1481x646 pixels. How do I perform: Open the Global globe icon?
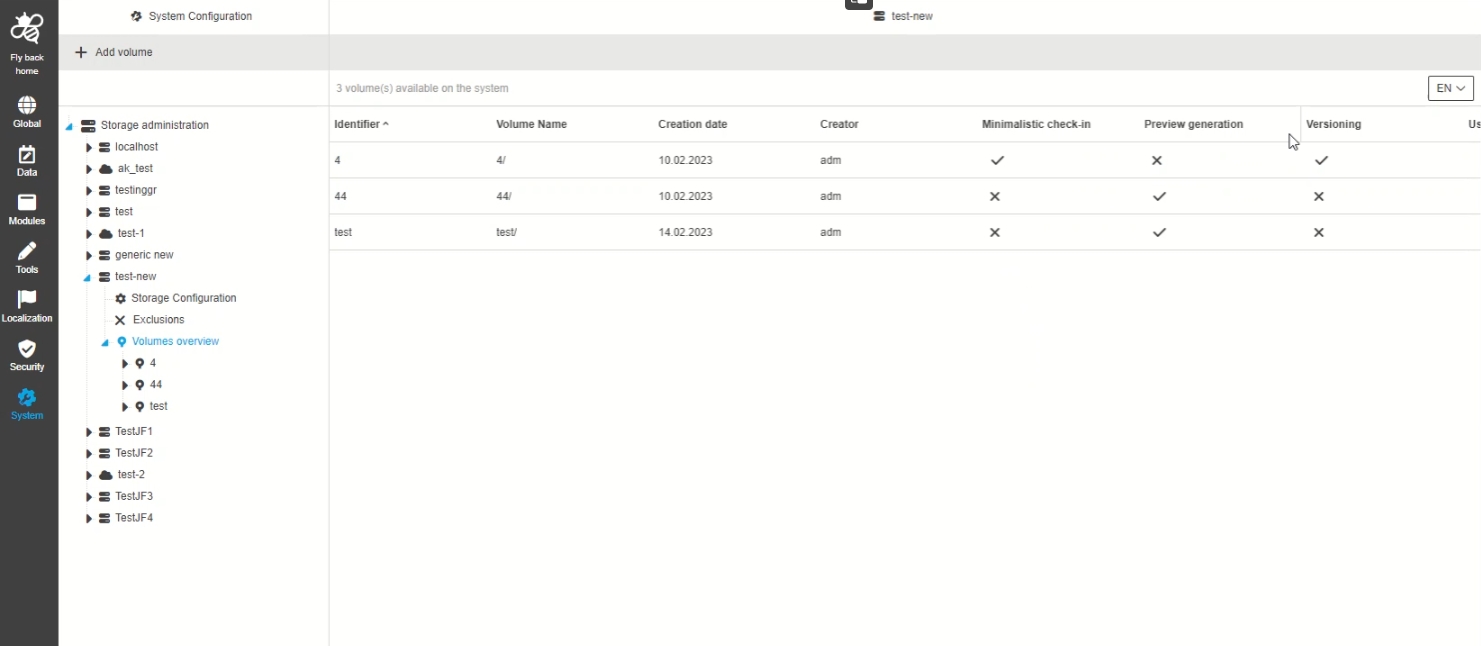(x=27, y=105)
